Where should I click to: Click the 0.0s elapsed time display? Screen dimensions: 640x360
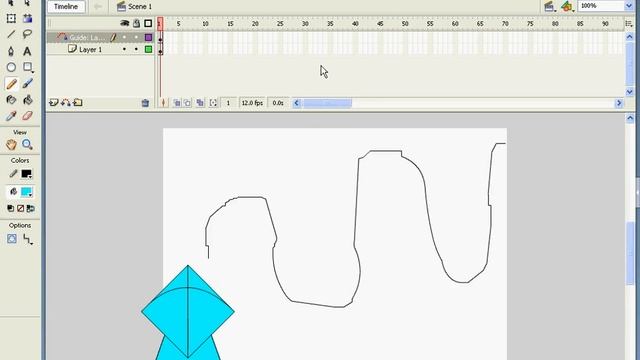pyautogui.click(x=278, y=103)
